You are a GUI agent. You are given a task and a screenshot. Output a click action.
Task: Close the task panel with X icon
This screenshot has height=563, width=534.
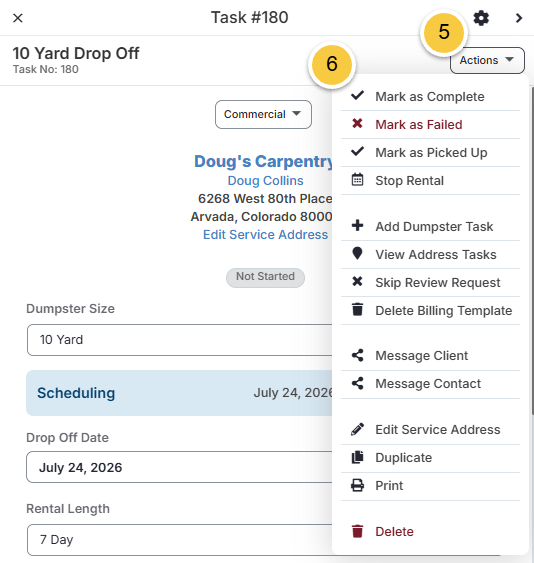[x=18, y=18]
